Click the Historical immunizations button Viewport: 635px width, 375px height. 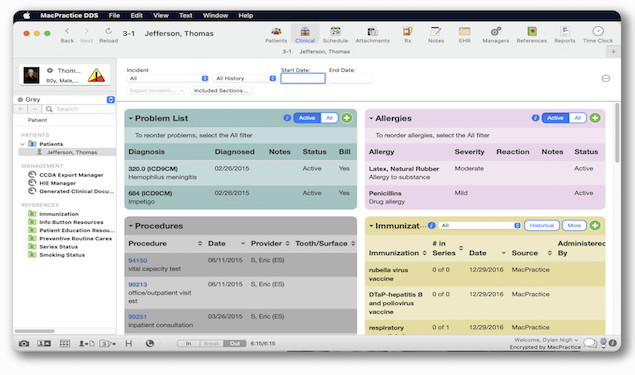tap(541, 225)
